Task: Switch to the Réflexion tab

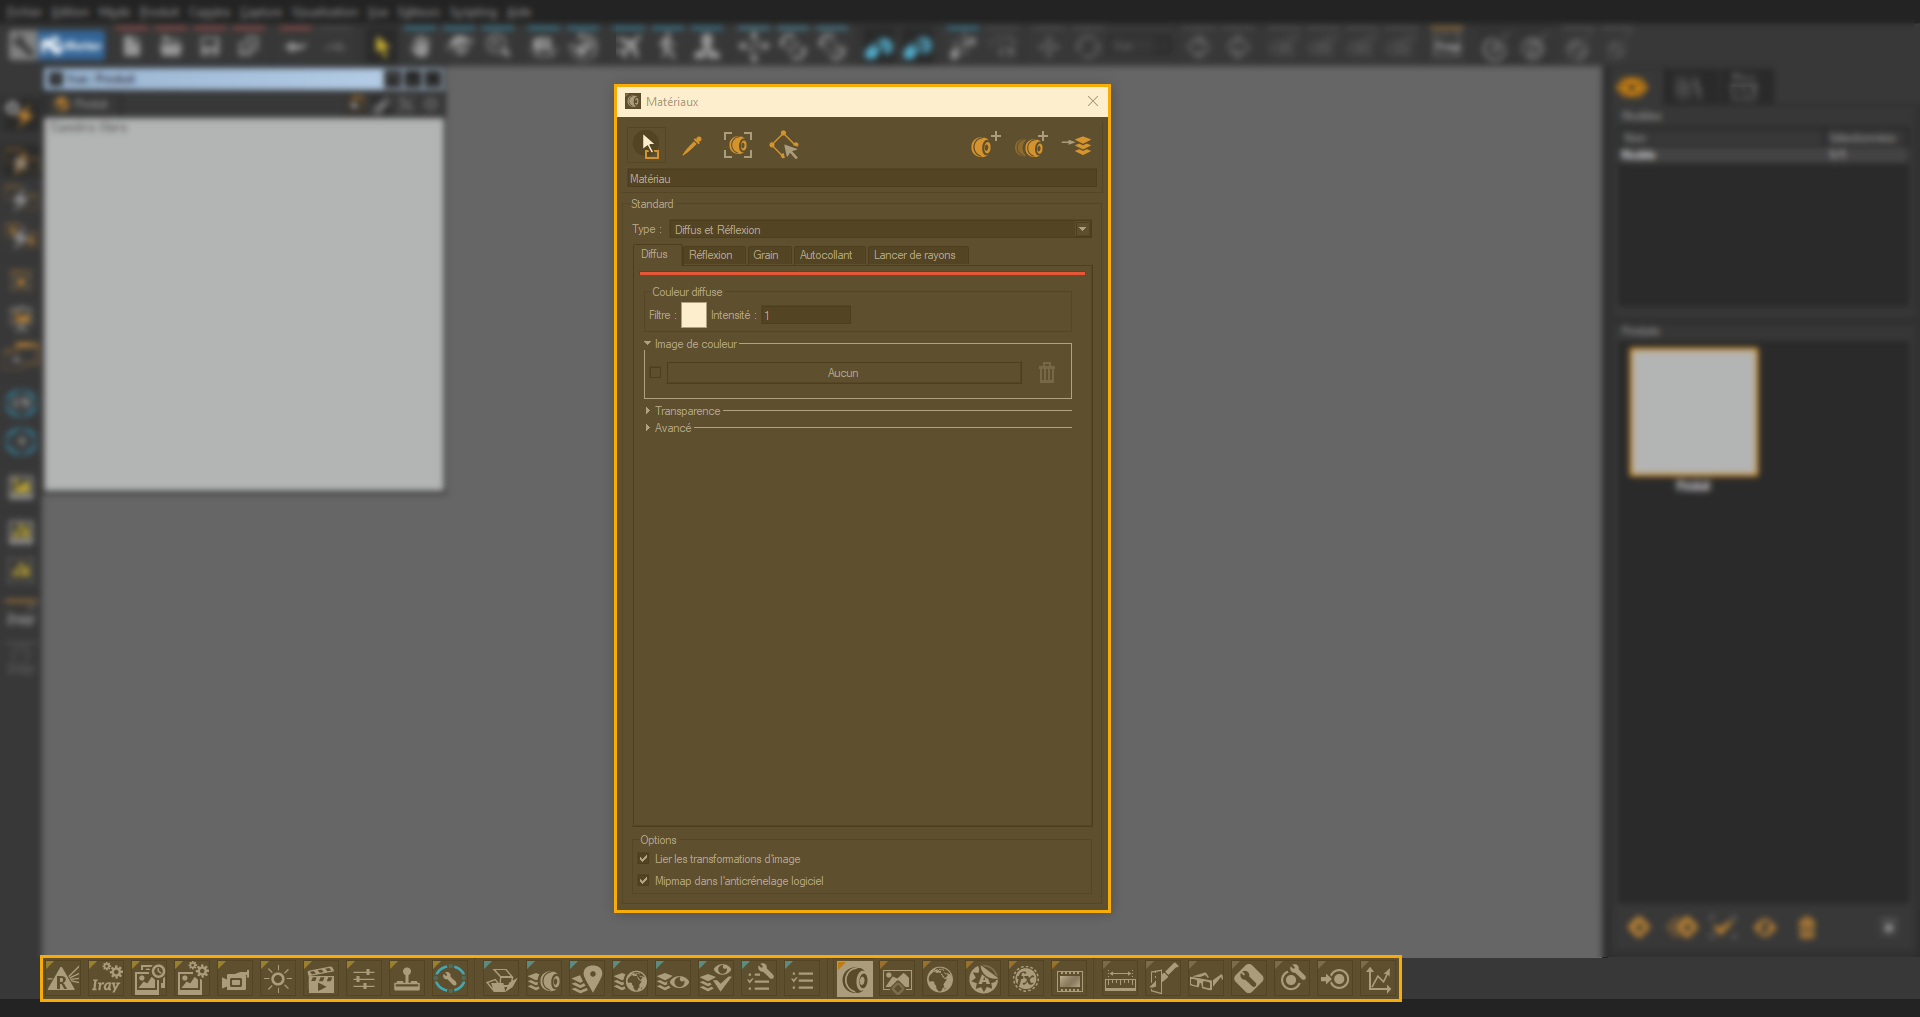Action: (711, 255)
